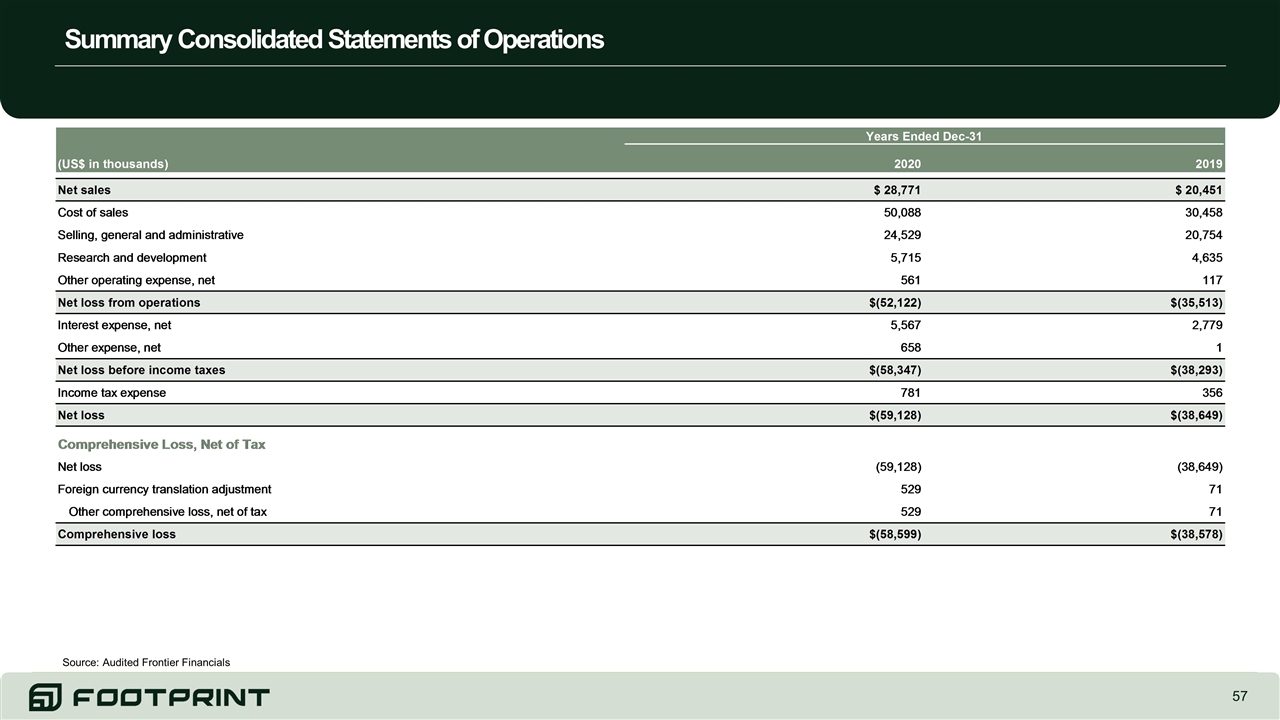Click the value 561

point(911,280)
